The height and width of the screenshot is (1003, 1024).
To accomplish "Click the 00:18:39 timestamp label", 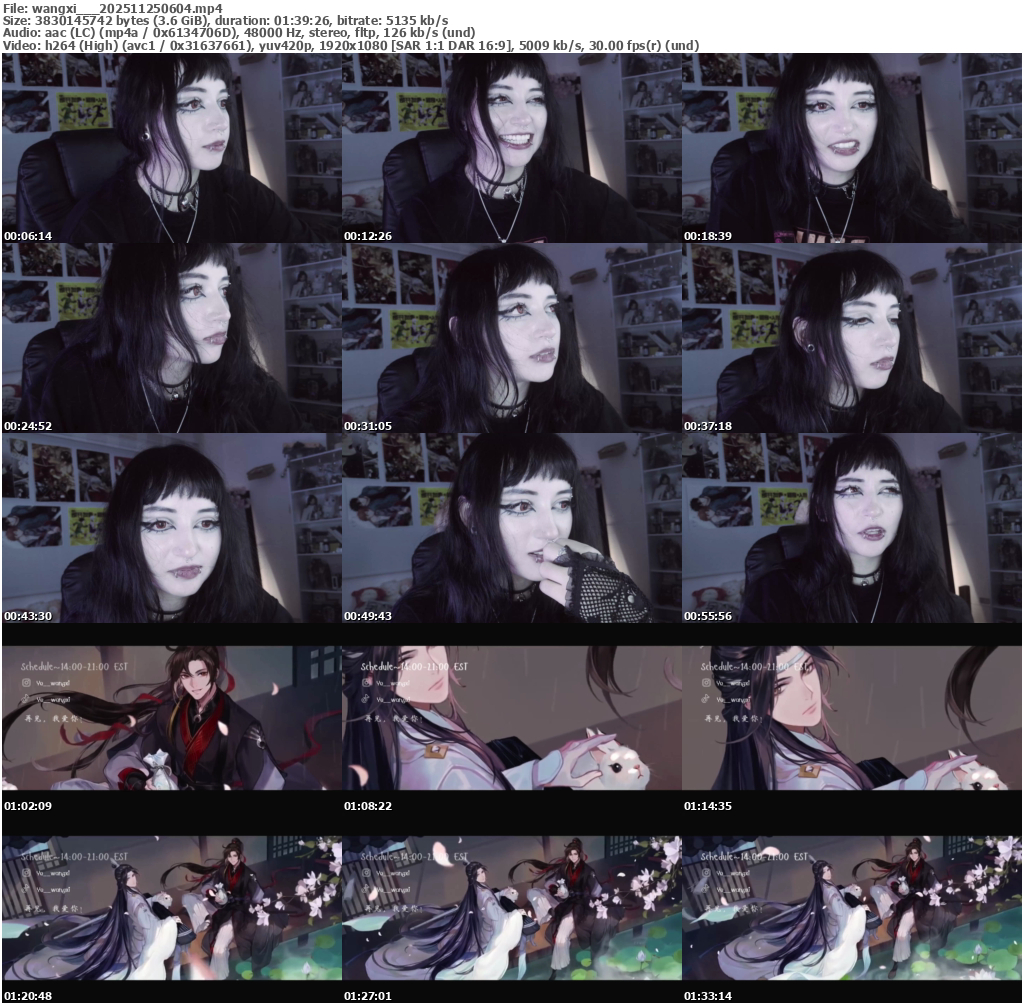I will pyautogui.click(x=708, y=236).
